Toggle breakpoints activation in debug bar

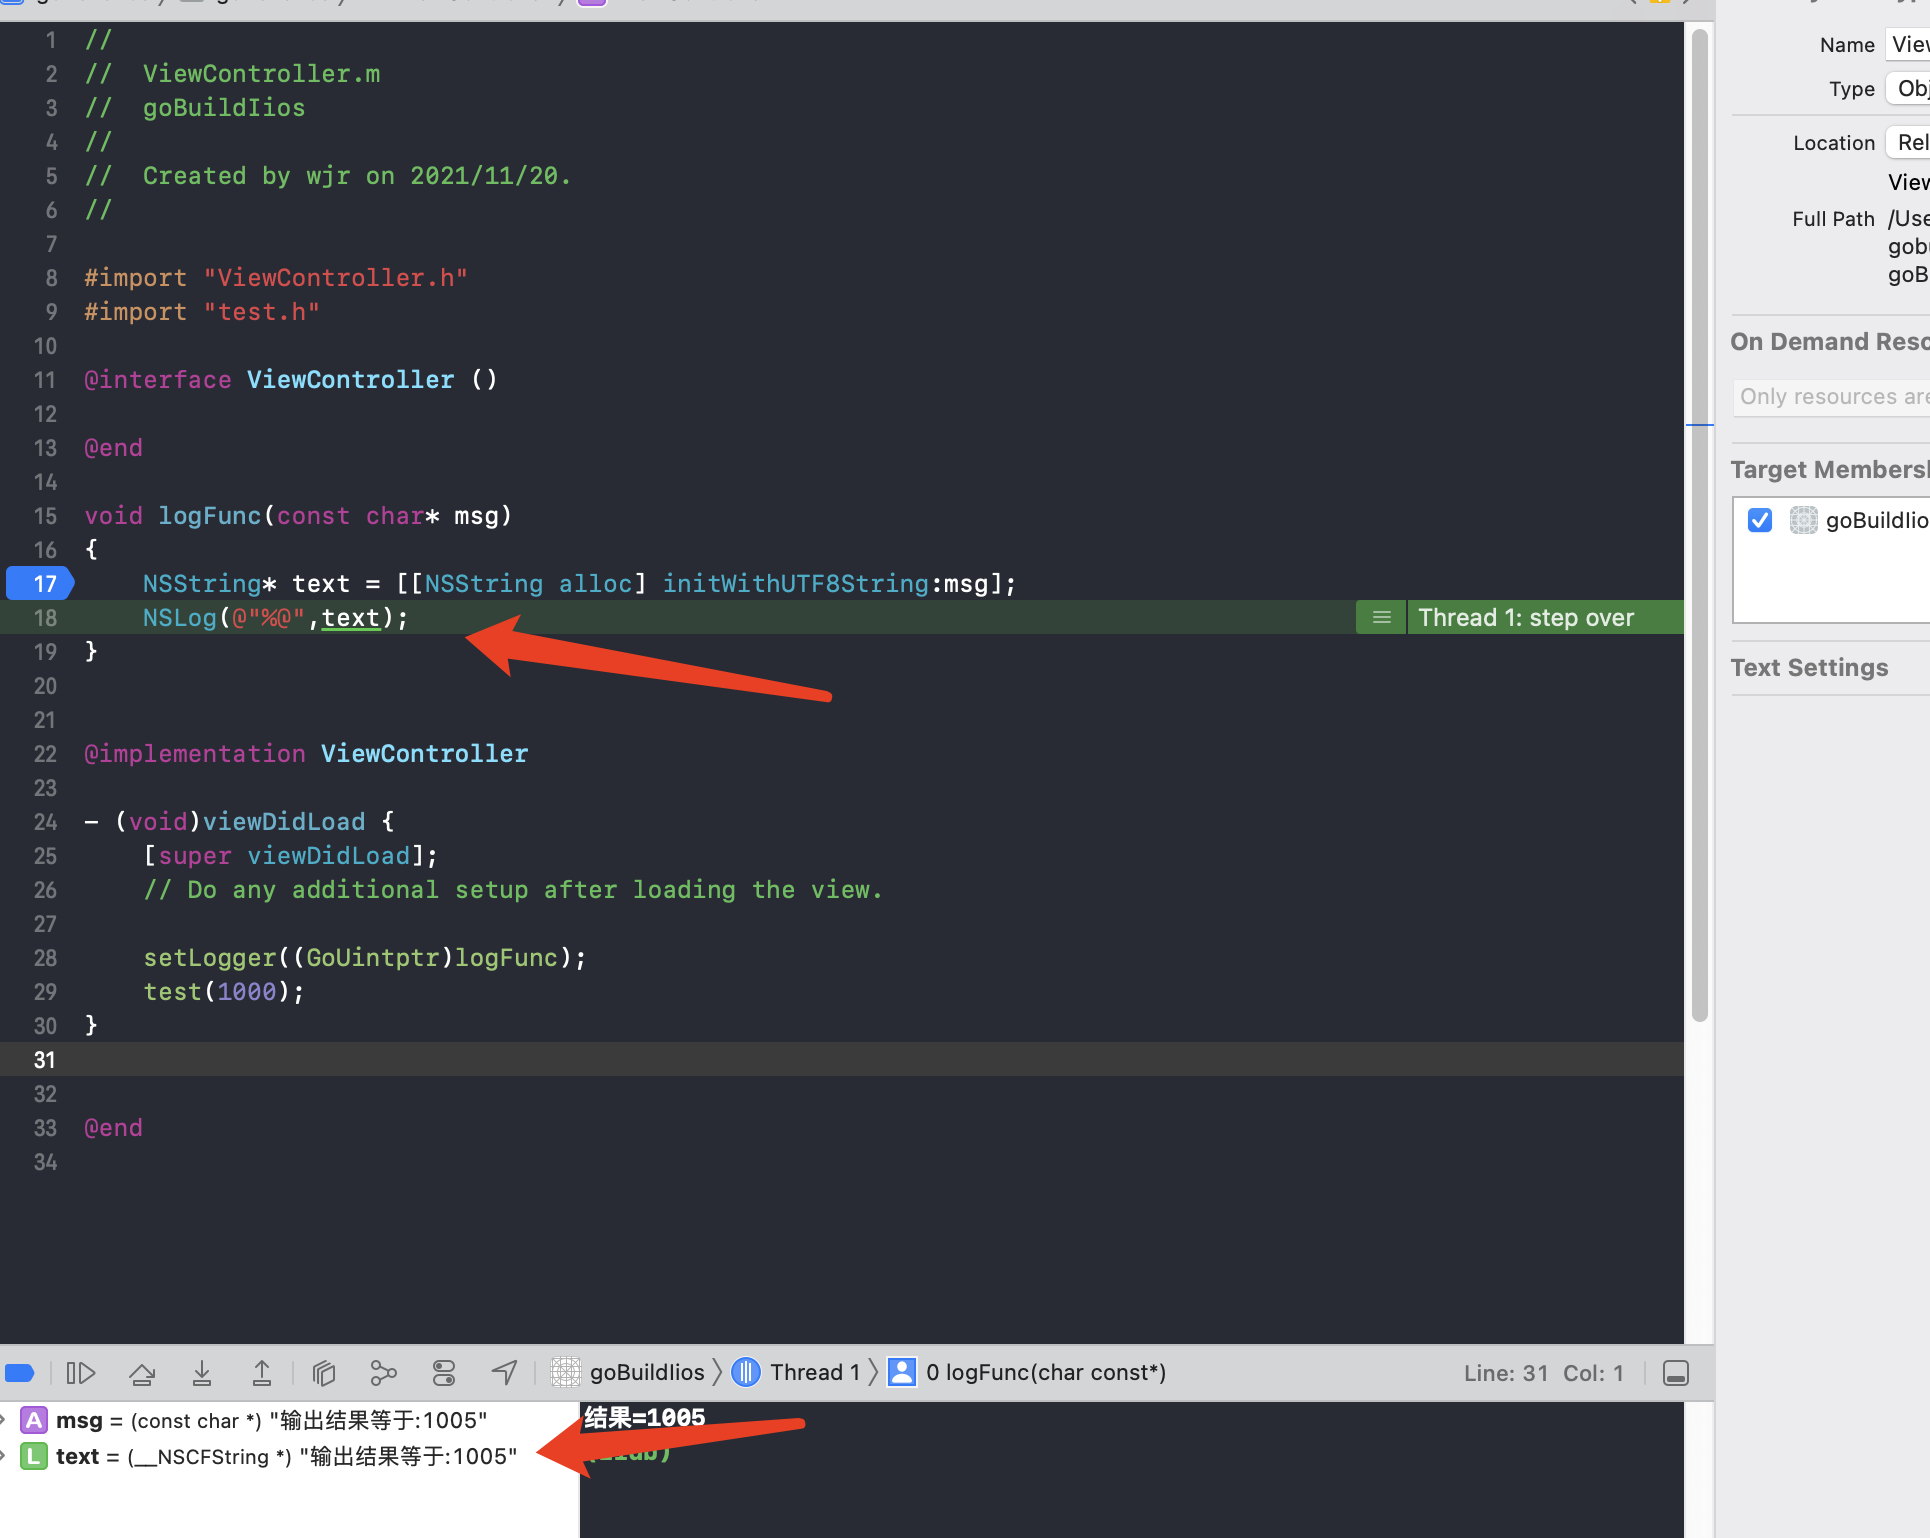pyautogui.click(x=20, y=1373)
